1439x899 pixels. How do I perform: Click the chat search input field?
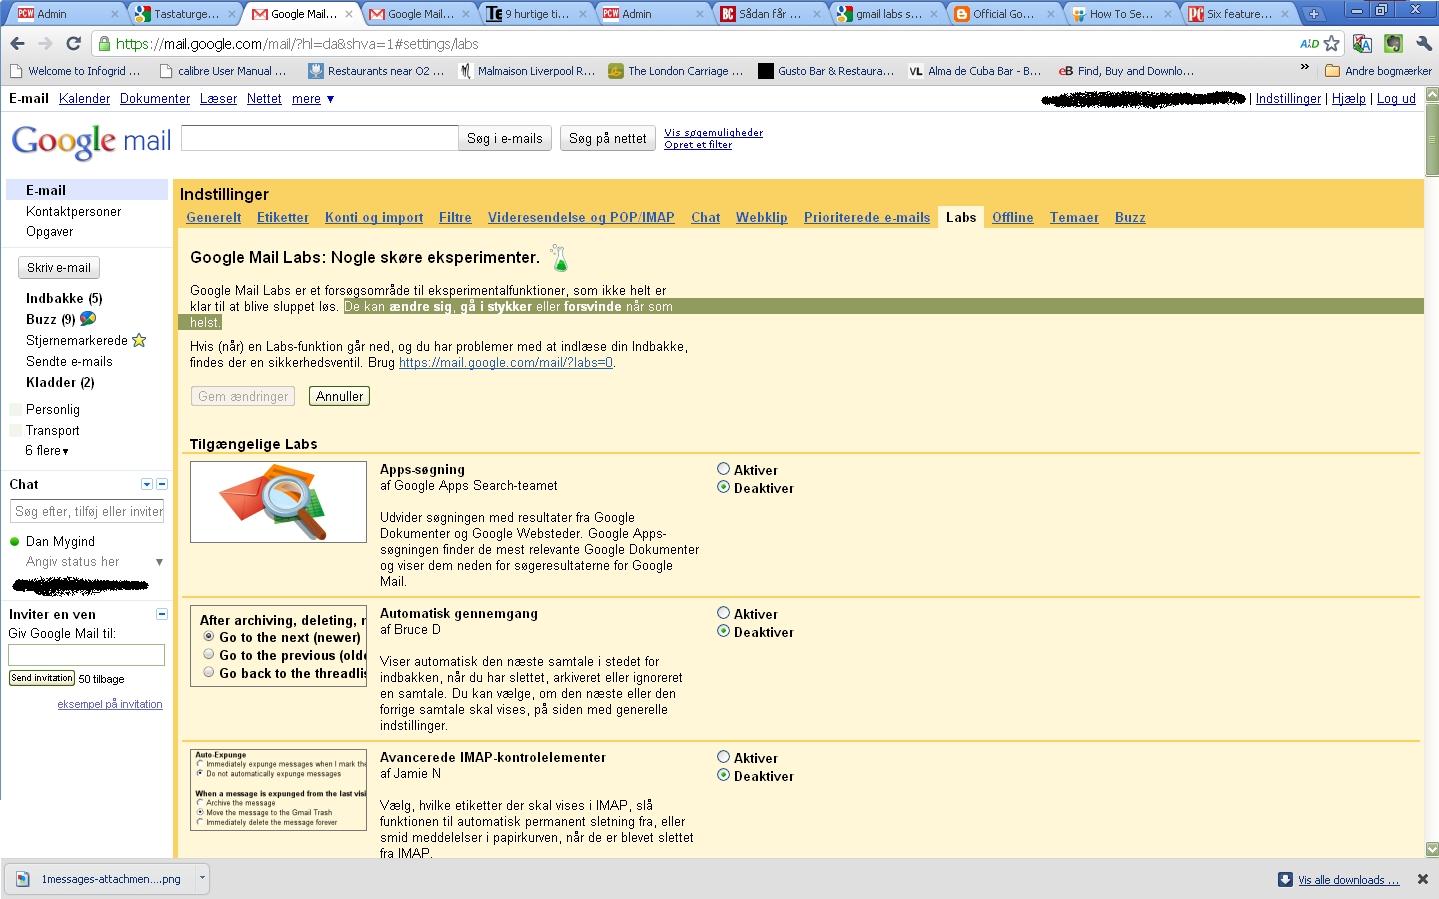pos(87,511)
